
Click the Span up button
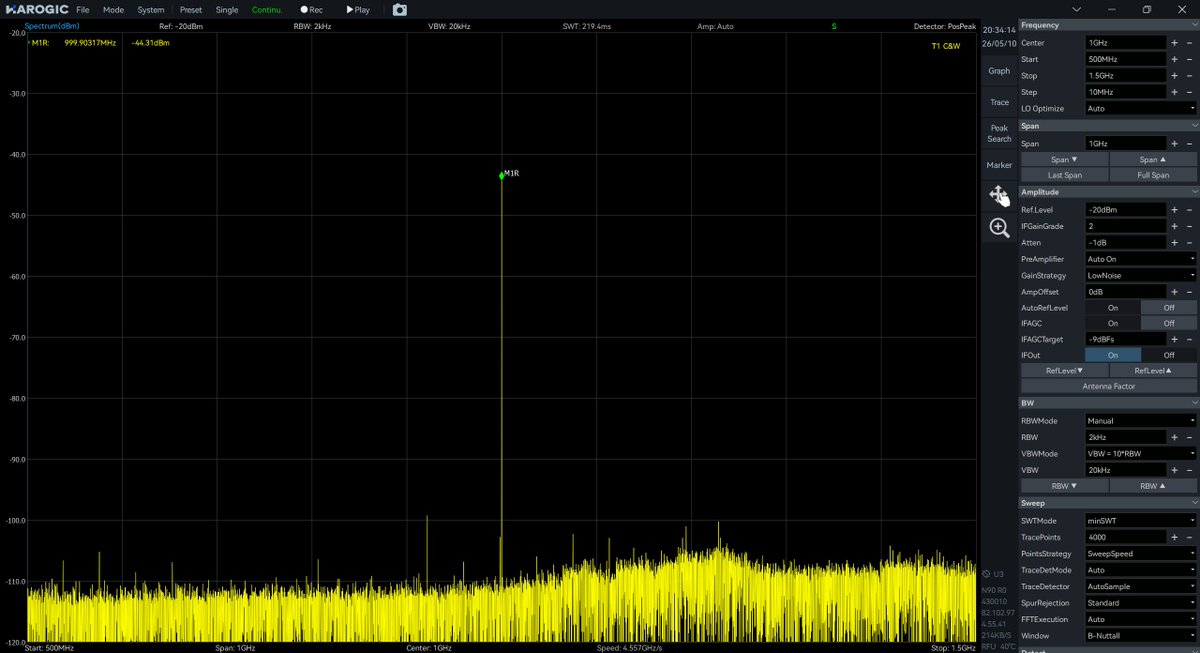tap(1153, 160)
